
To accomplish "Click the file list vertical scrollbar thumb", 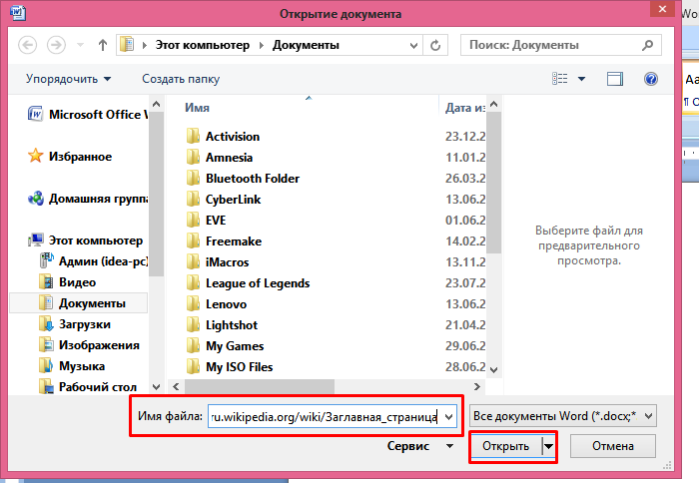I will pyautogui.click(x=493, y=183).
